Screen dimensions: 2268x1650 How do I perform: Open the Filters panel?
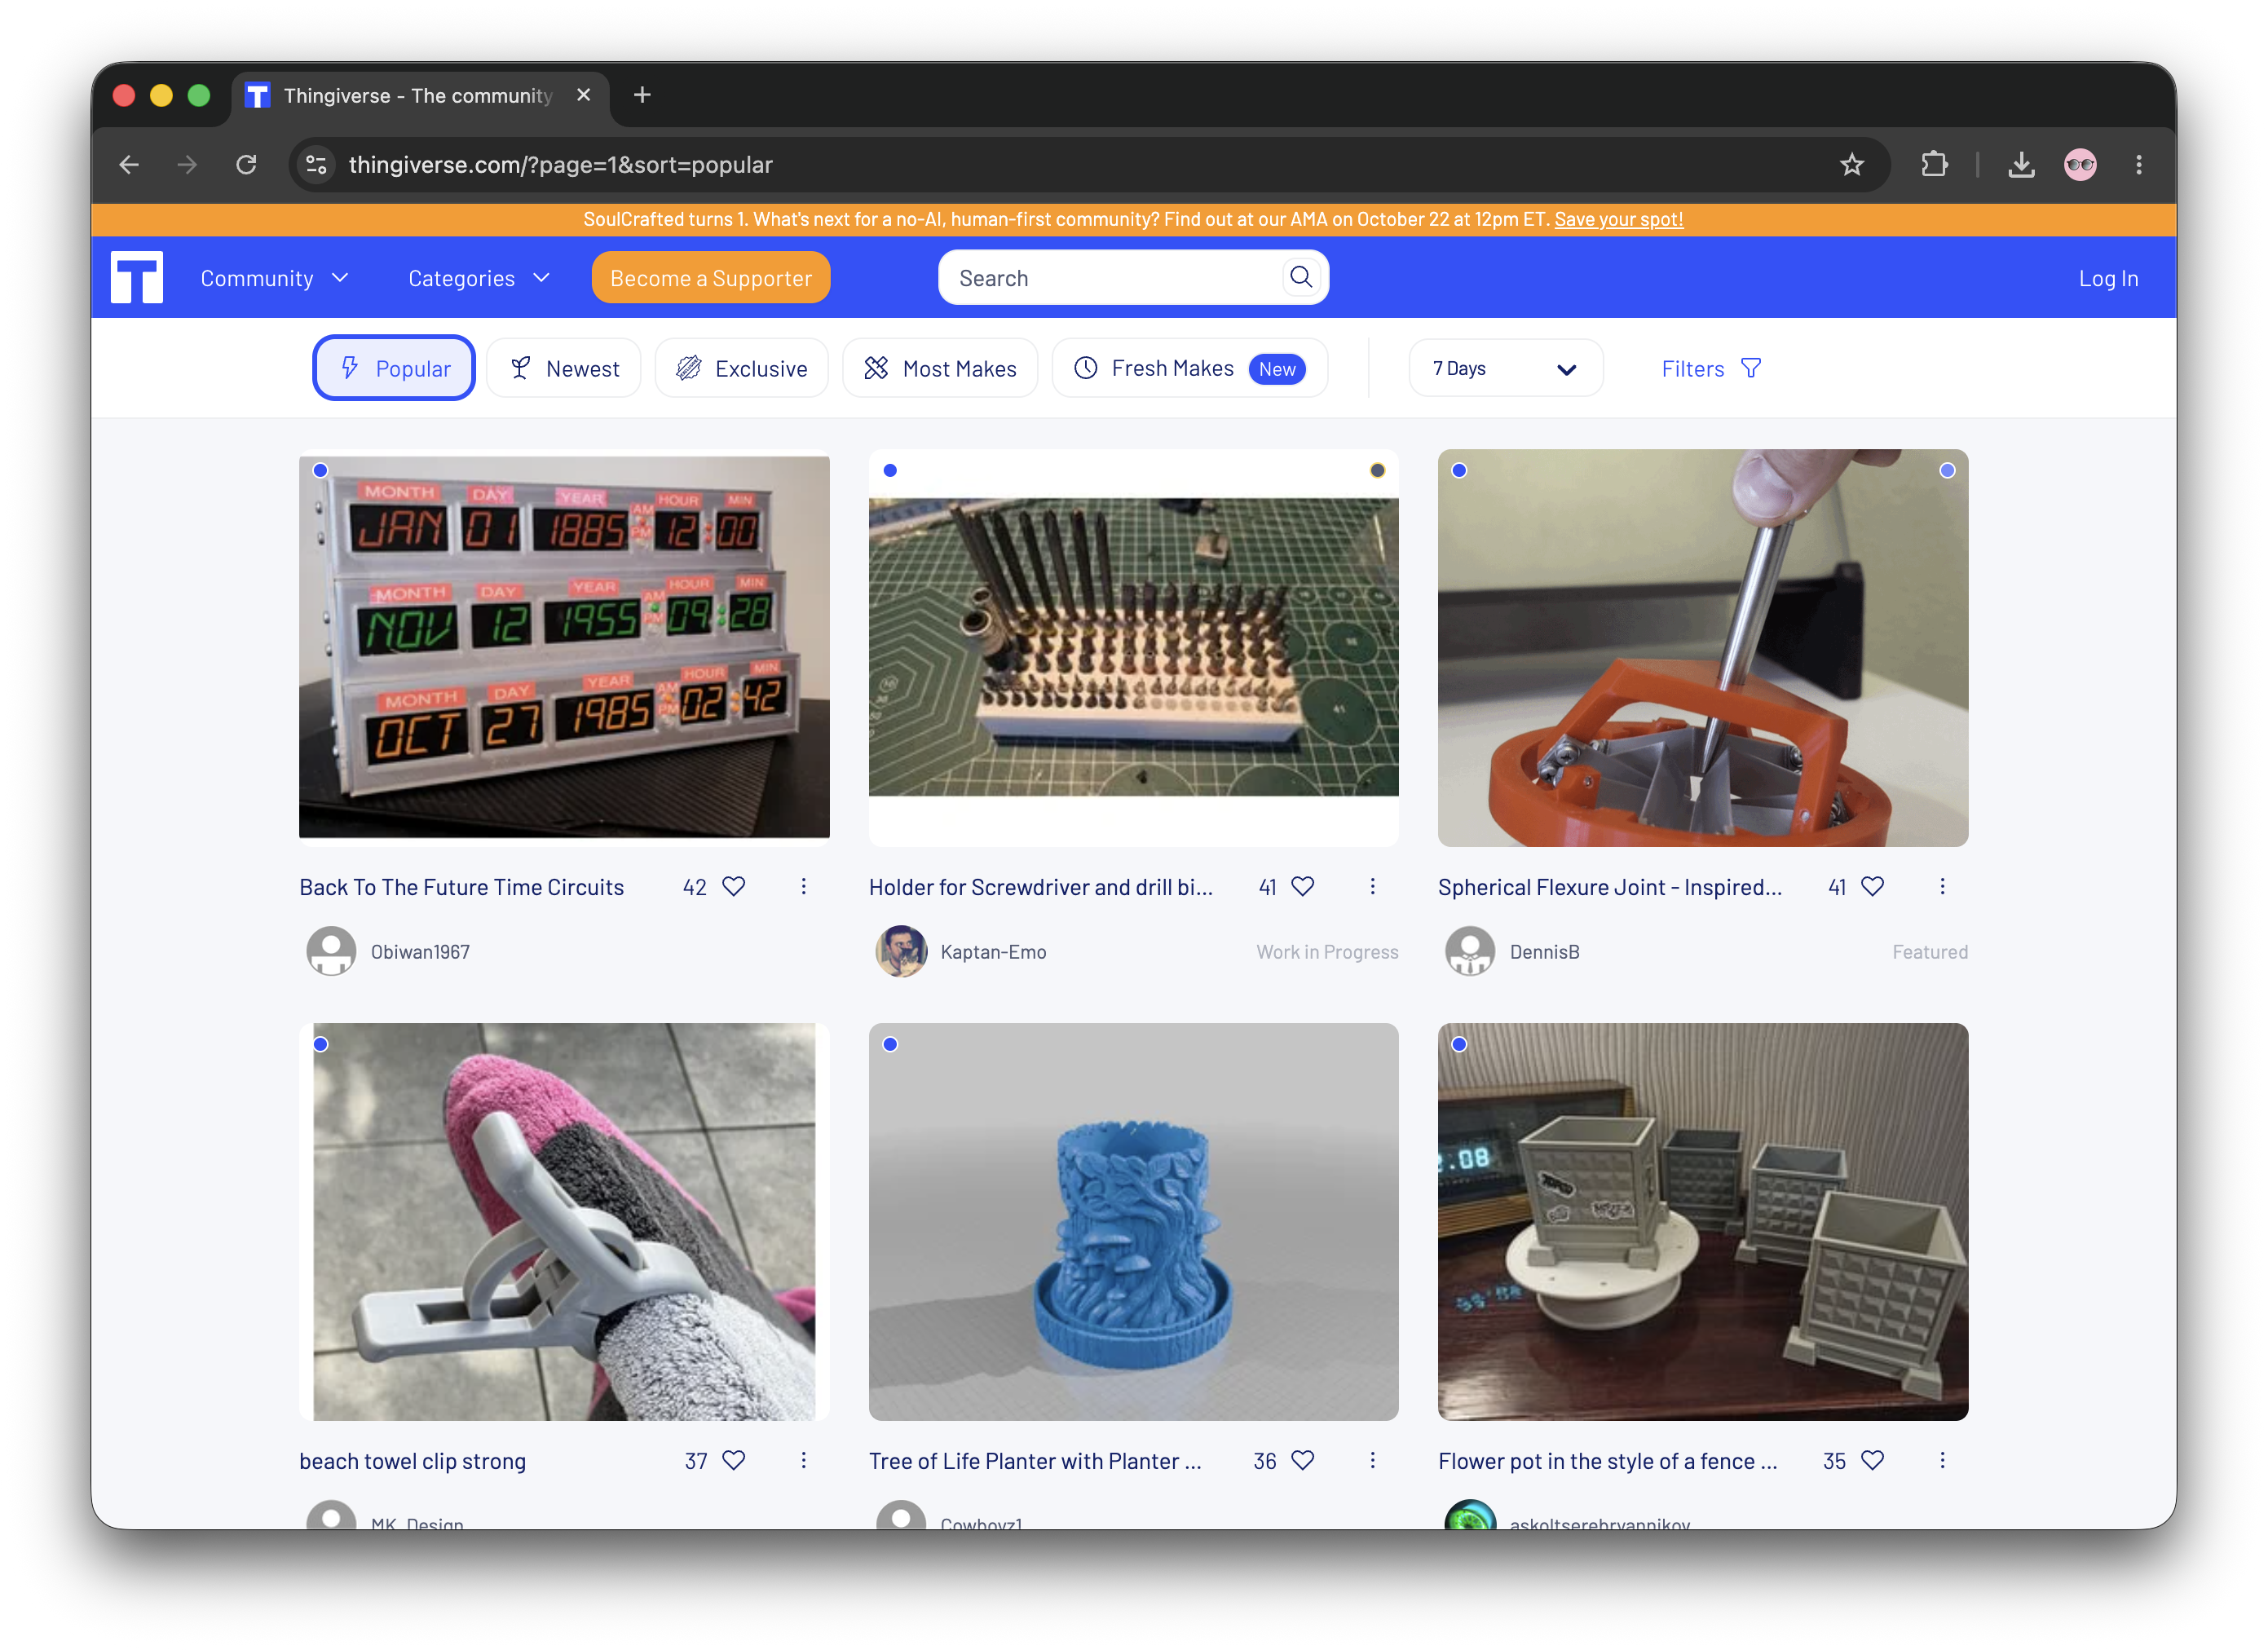(x=1711, y=368)
